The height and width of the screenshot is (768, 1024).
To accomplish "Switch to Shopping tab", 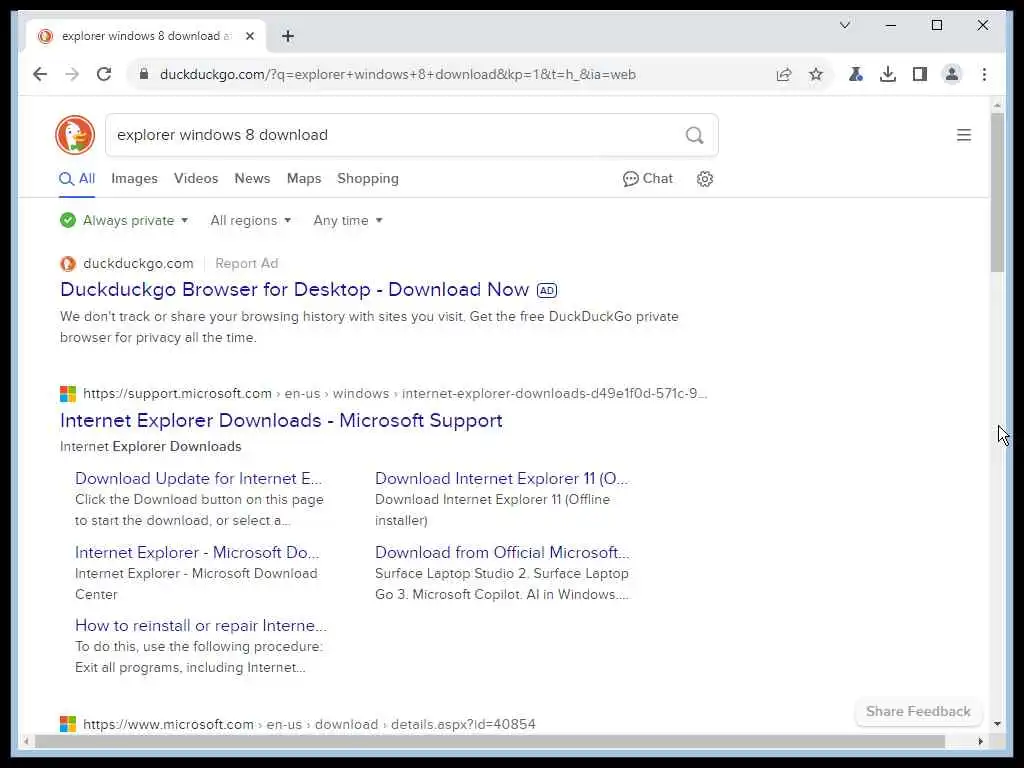I will tap(368, 179).
